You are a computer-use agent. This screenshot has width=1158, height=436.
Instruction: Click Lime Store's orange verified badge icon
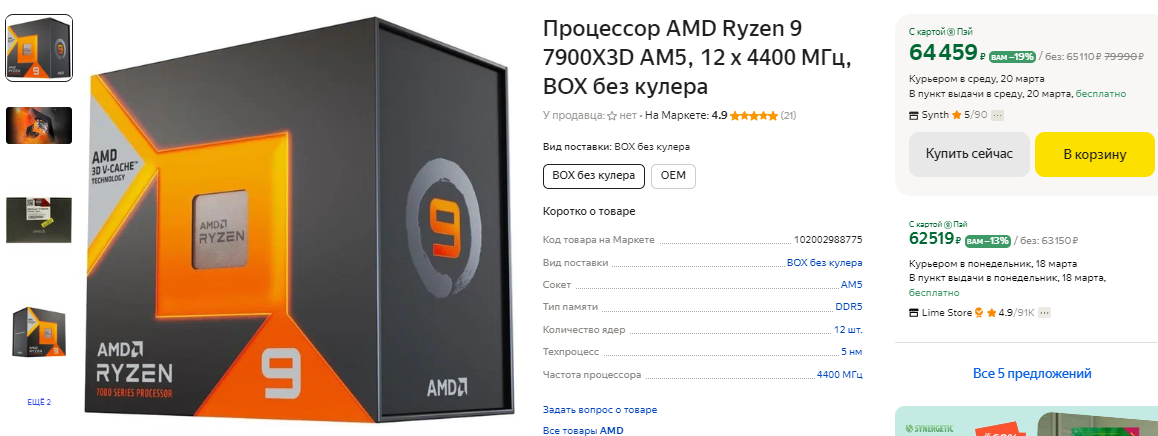point(979,313)
